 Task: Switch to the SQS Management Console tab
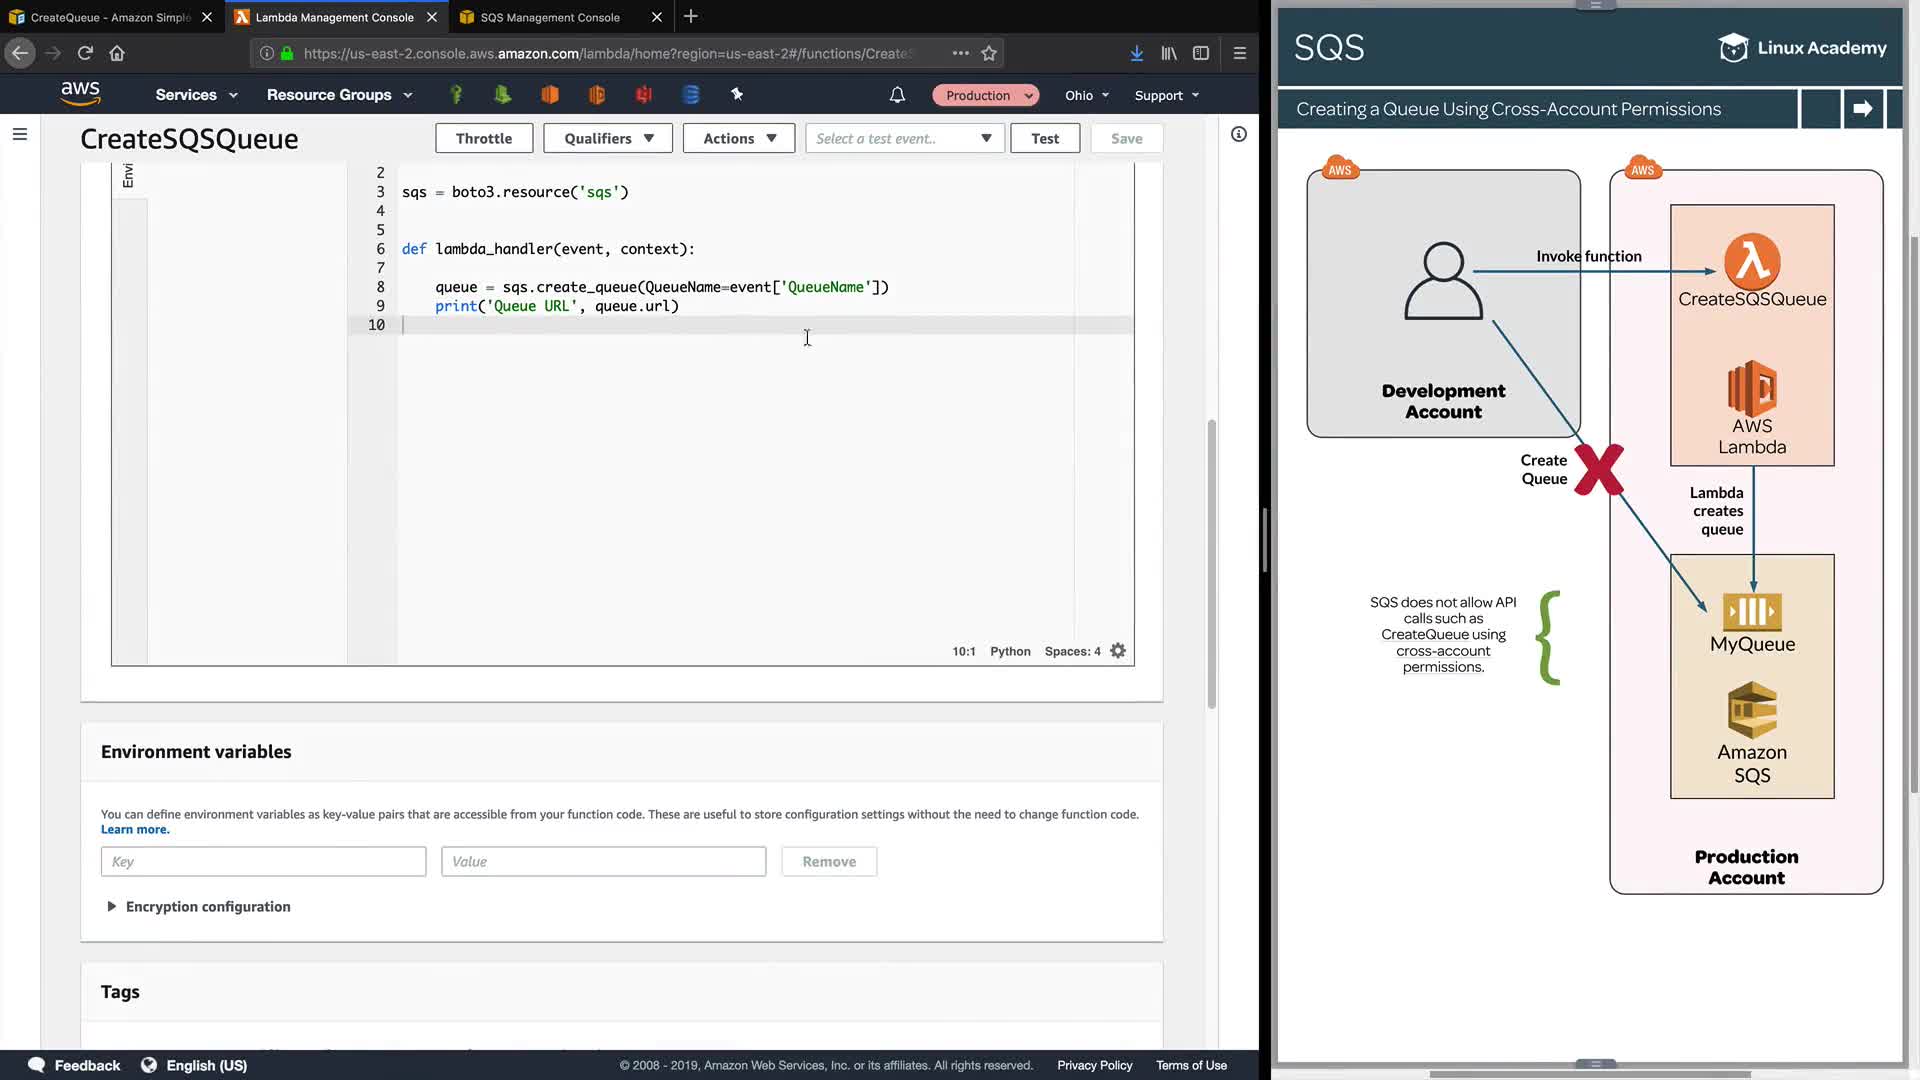(550, 17)
